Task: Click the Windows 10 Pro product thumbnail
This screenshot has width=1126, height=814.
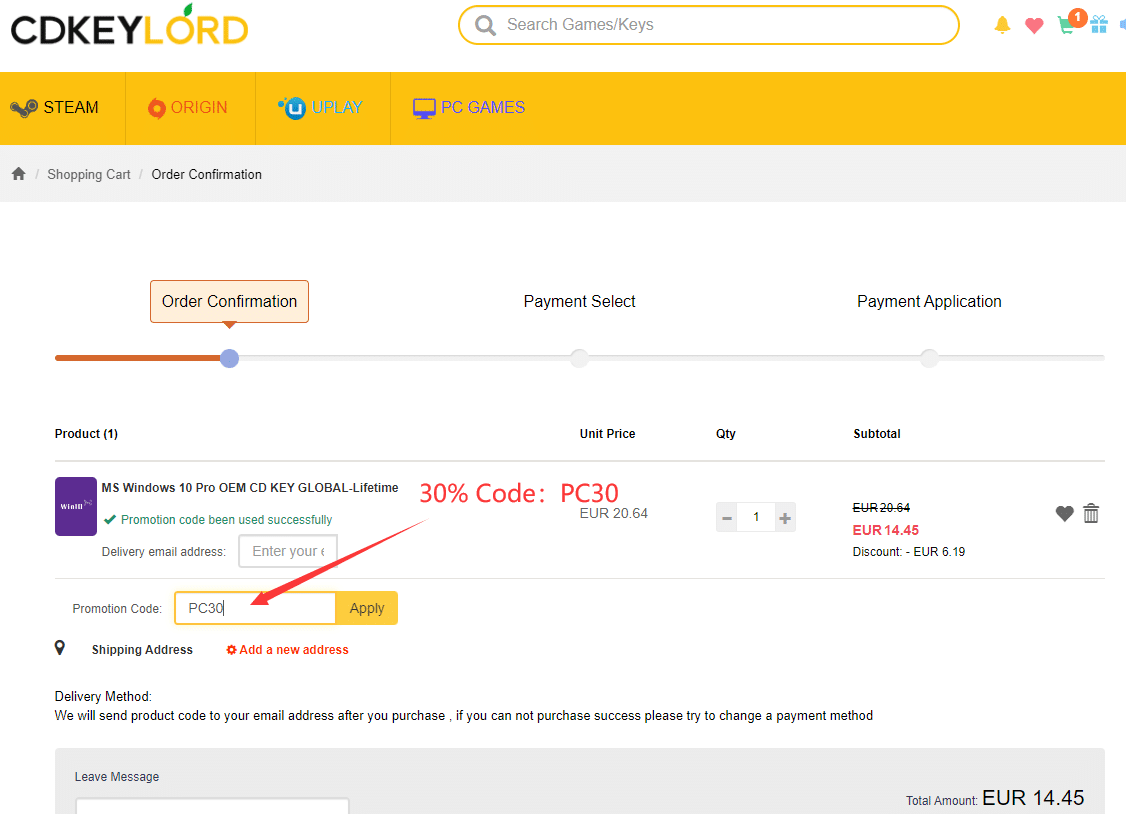Action: coord(76,506)
